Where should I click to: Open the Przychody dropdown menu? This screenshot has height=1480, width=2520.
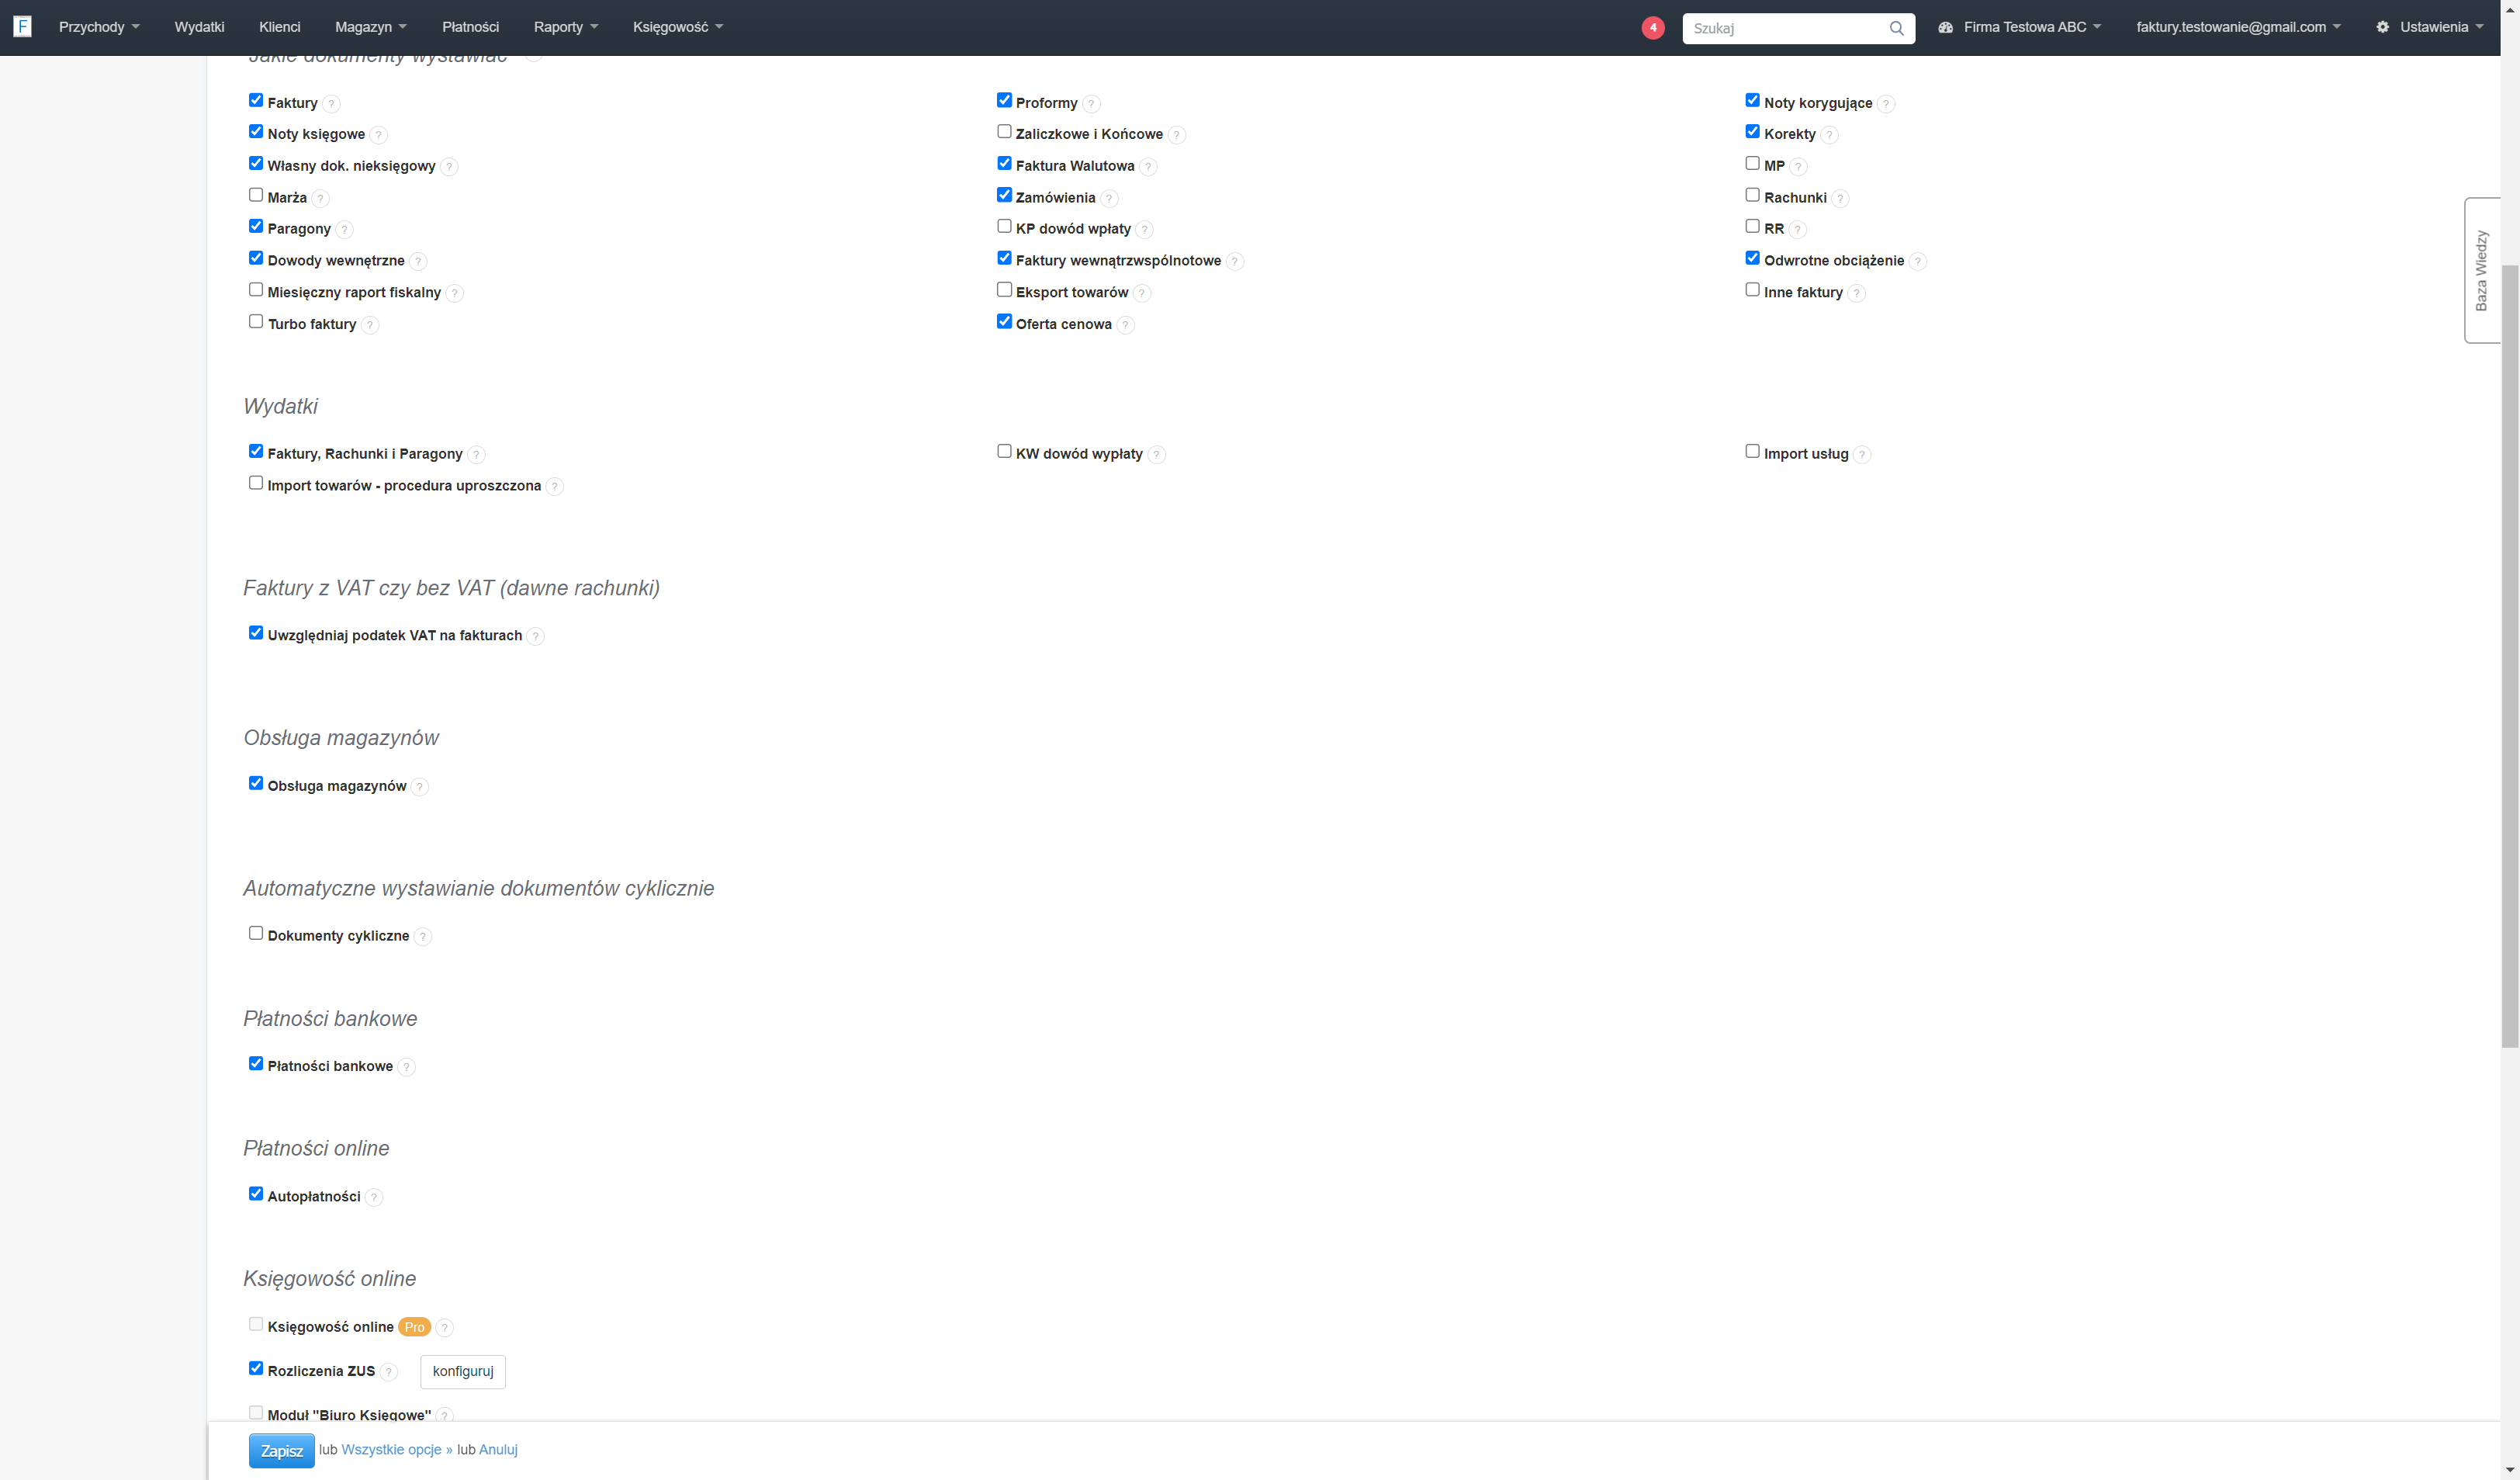click(99, 27)
